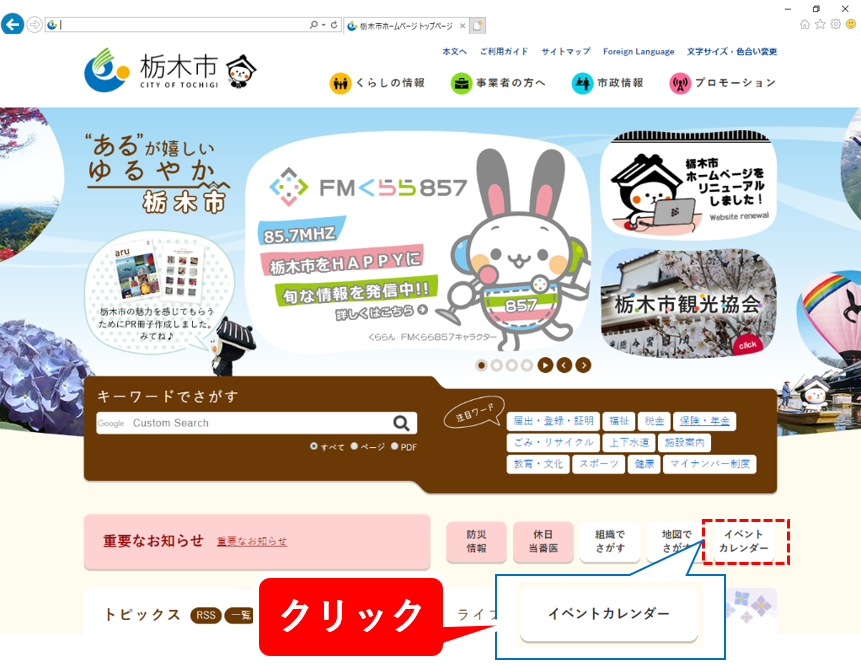The width and height of the screenshot is (861, 669).
Task: Click the Foreign Language link
Action: point(639,52)
